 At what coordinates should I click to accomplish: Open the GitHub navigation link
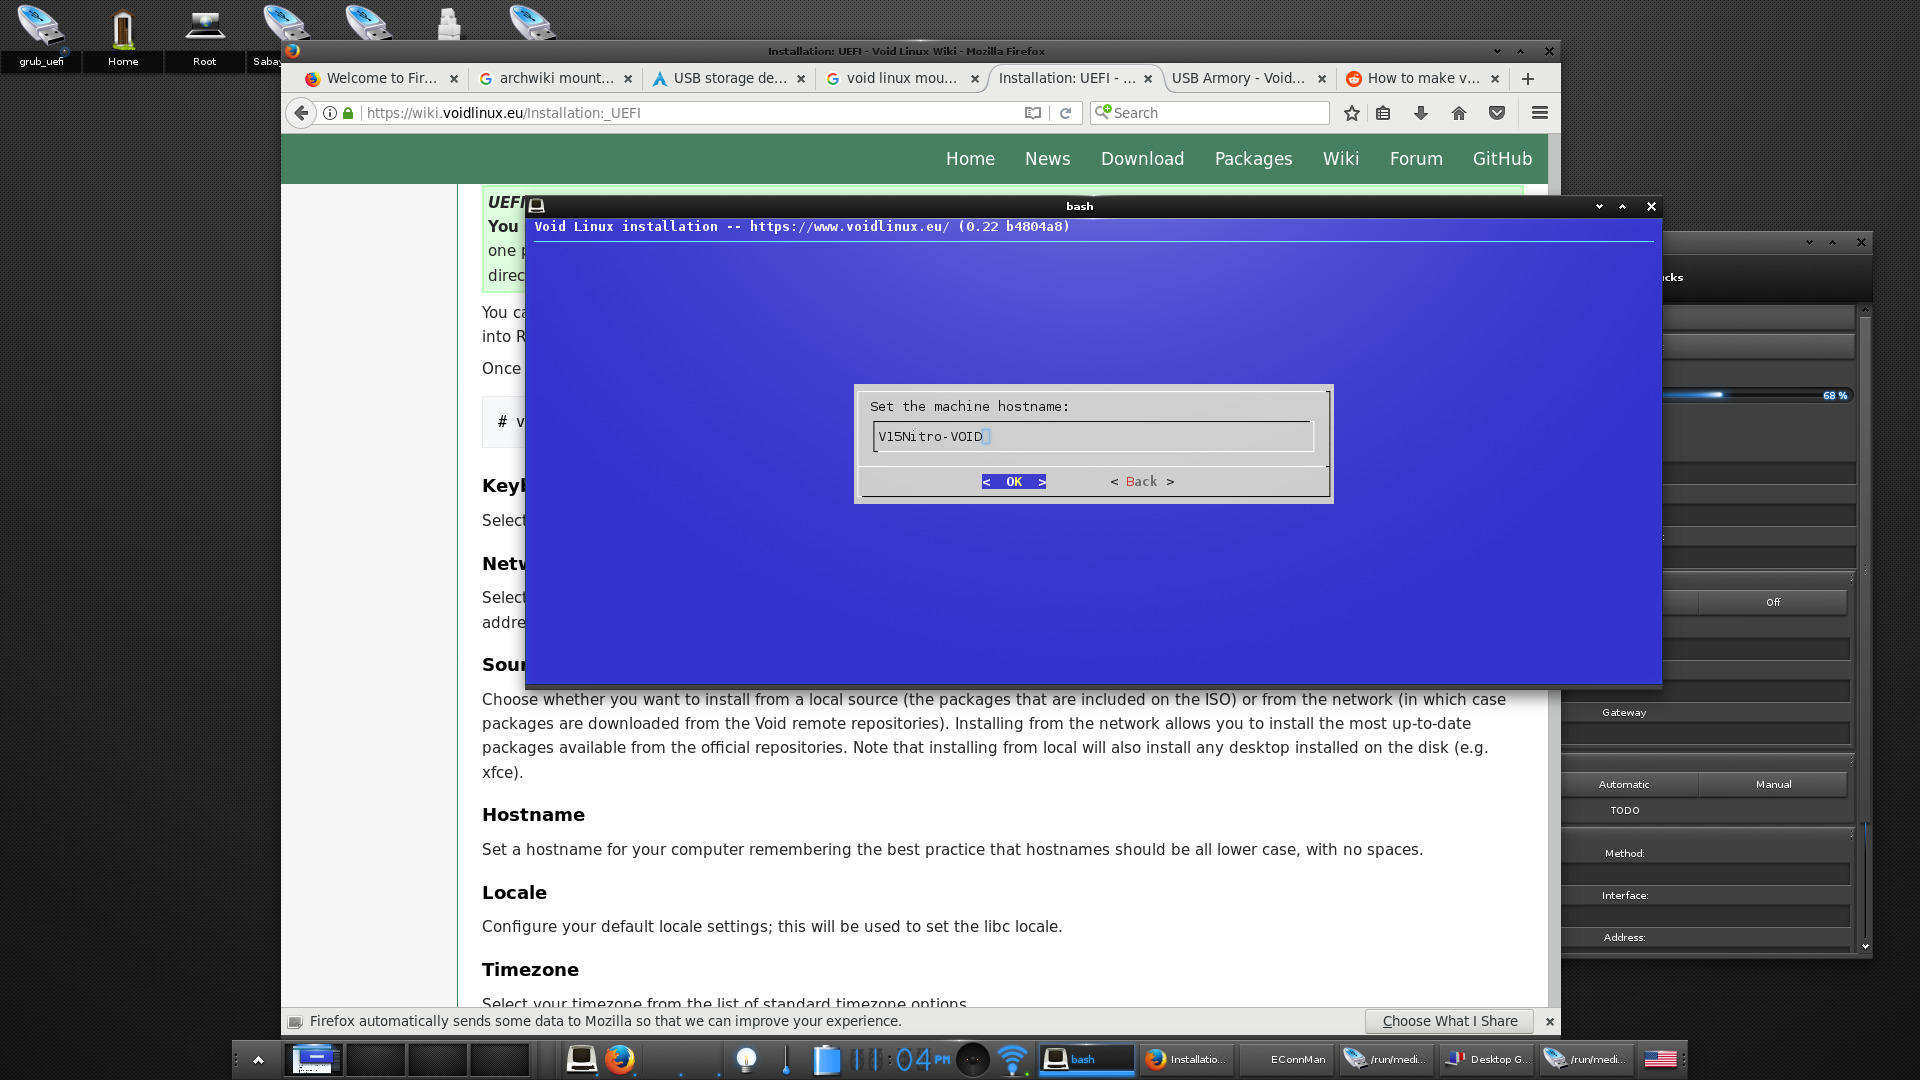click(1502, 159)
